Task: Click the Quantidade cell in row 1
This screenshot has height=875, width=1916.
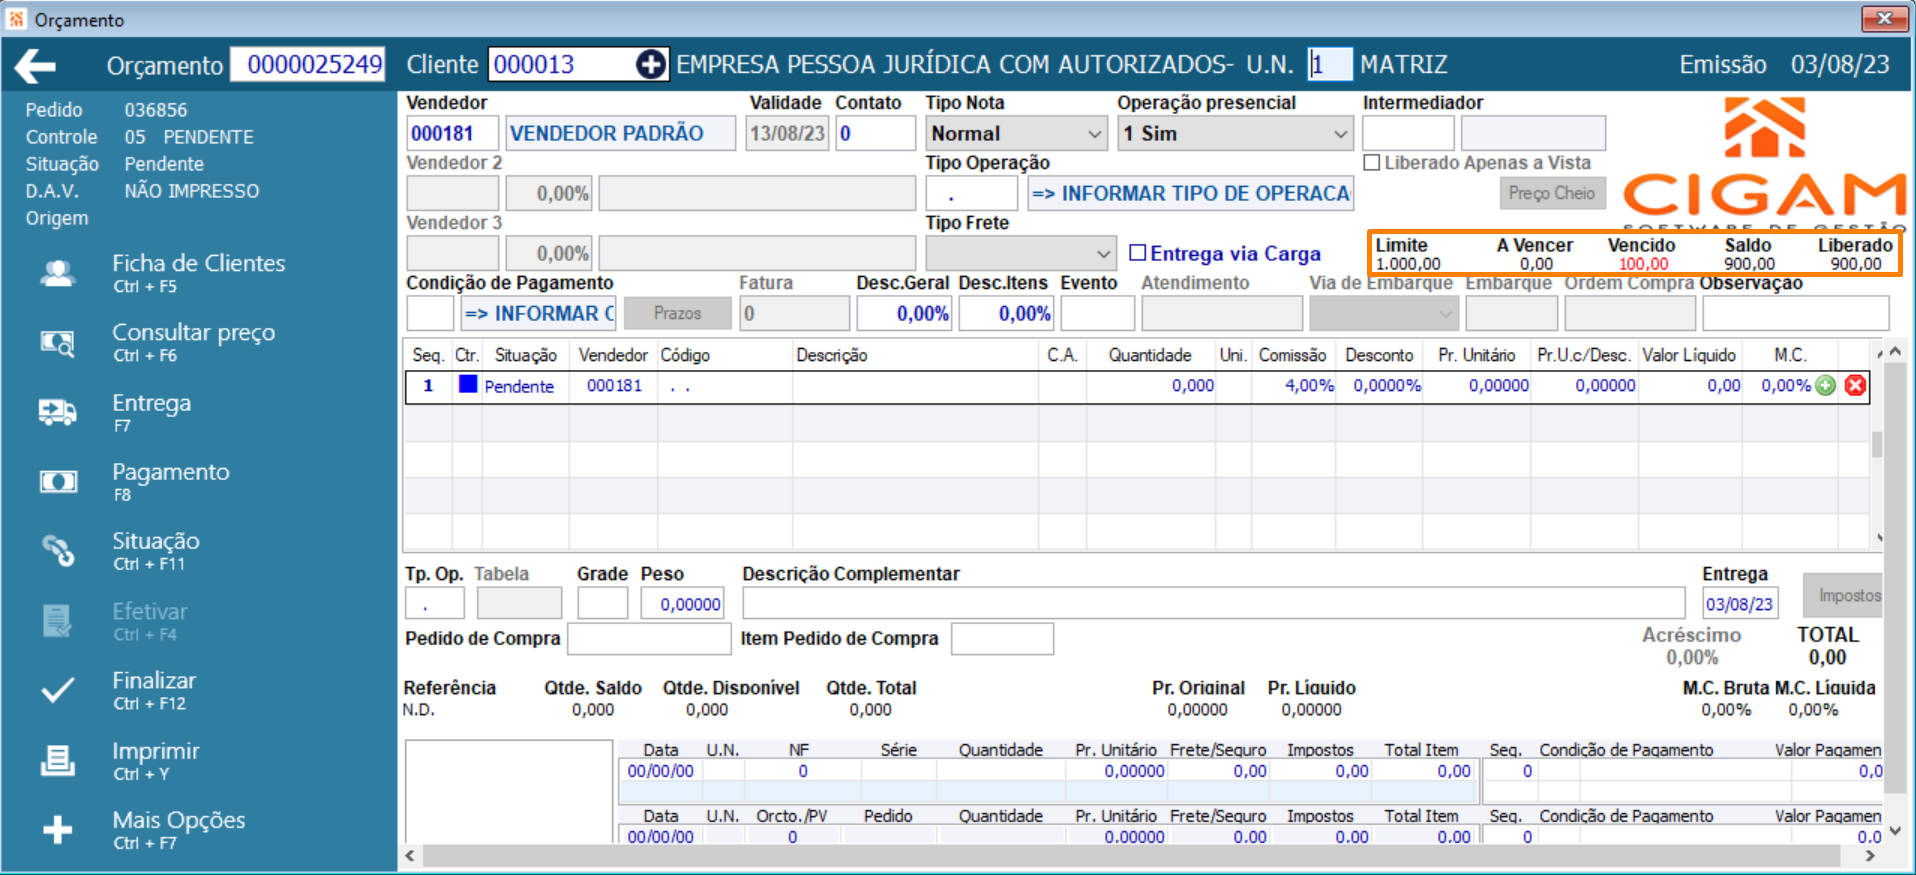Action: point(1151,386)
